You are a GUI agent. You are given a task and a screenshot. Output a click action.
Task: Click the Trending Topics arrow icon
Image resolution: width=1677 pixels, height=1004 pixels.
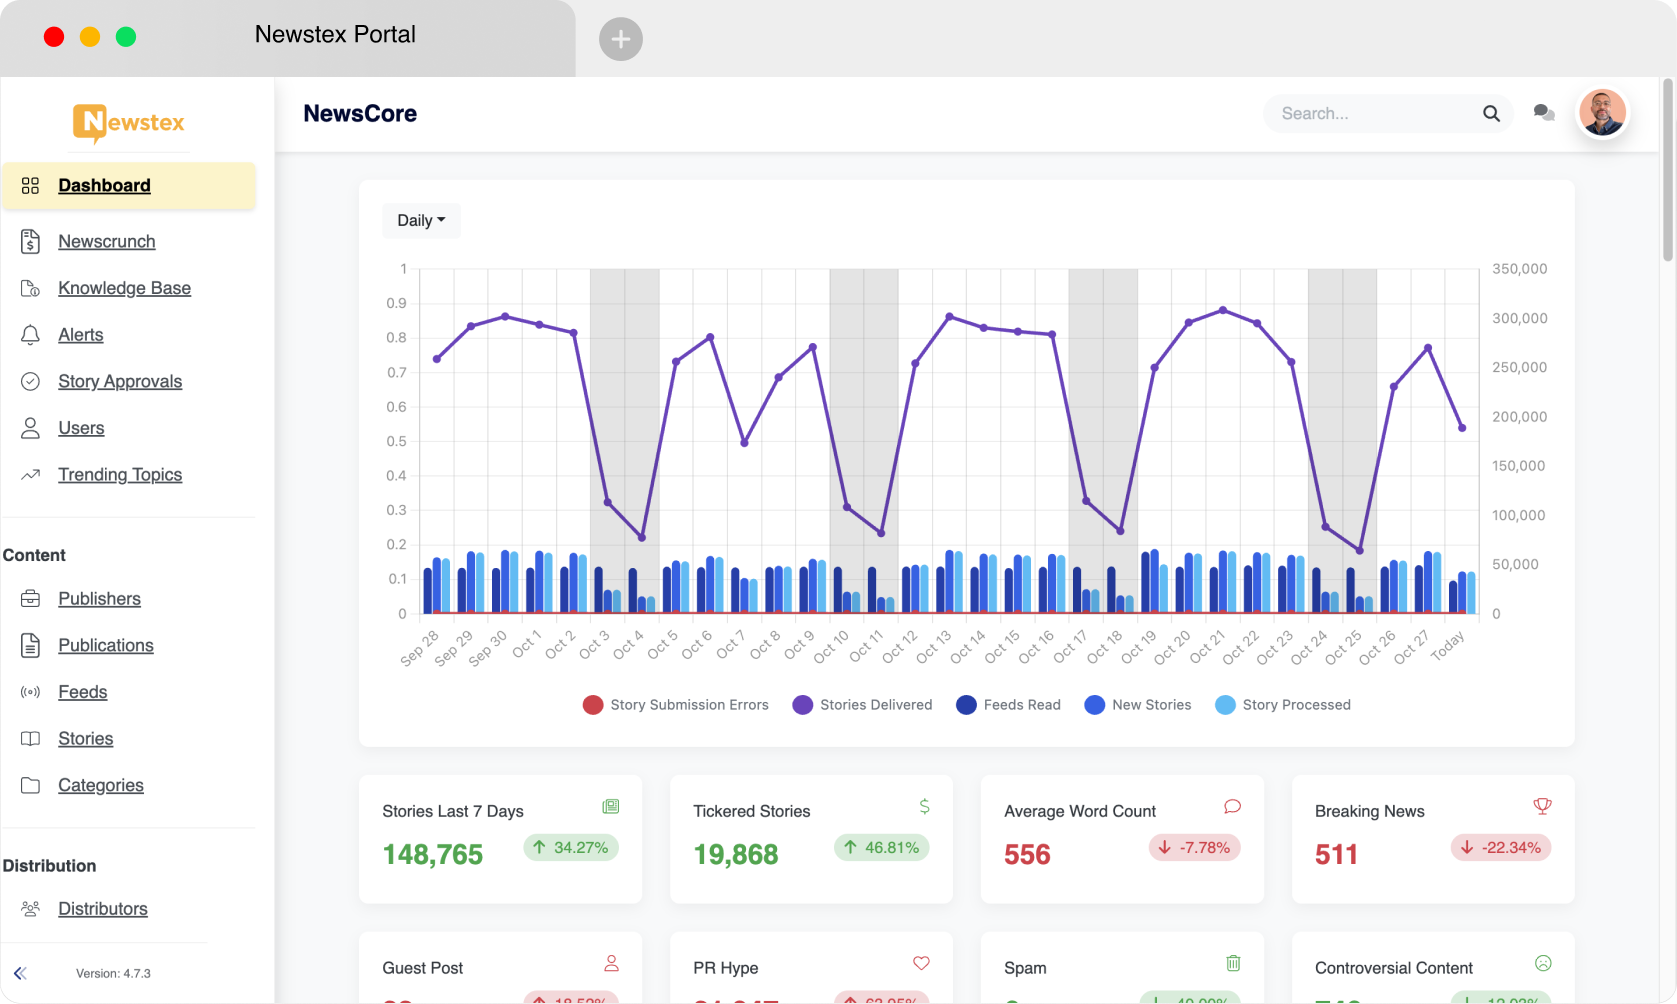pyautogui.click(x=30, y=475)
